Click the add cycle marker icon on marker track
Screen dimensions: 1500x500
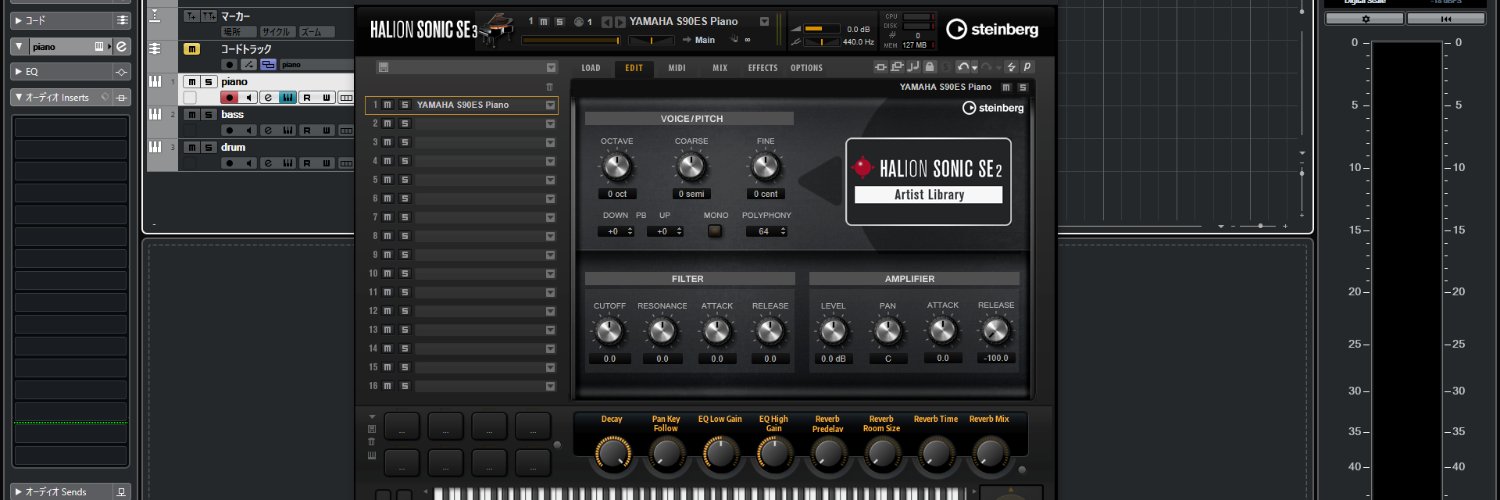coord(208,16)
